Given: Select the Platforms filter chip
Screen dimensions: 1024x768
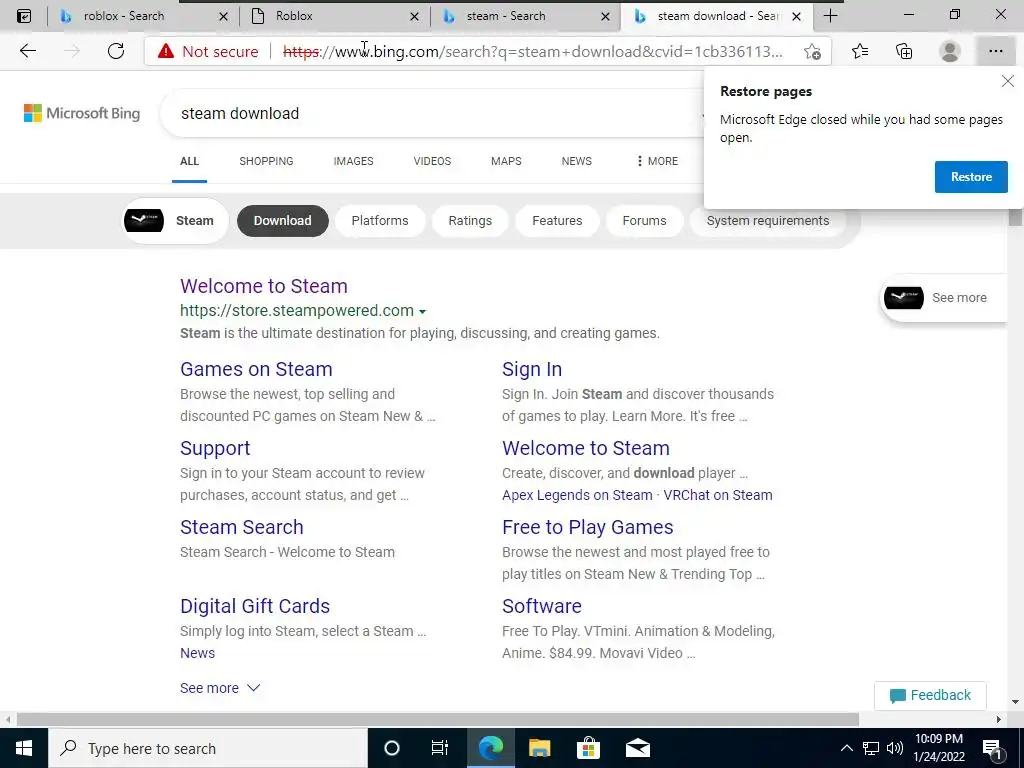Looking at the screenshot, I should [x=379, y=221].
